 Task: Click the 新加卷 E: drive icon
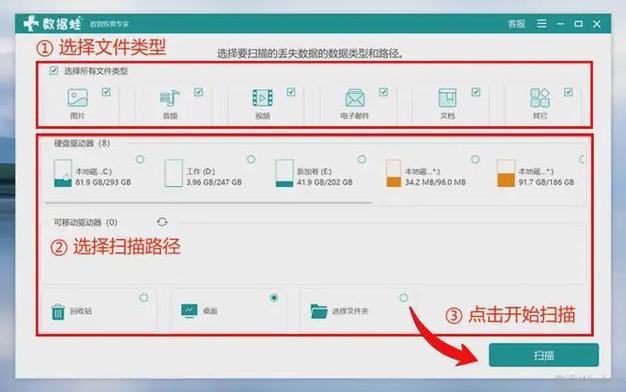(x=284, y=173)
